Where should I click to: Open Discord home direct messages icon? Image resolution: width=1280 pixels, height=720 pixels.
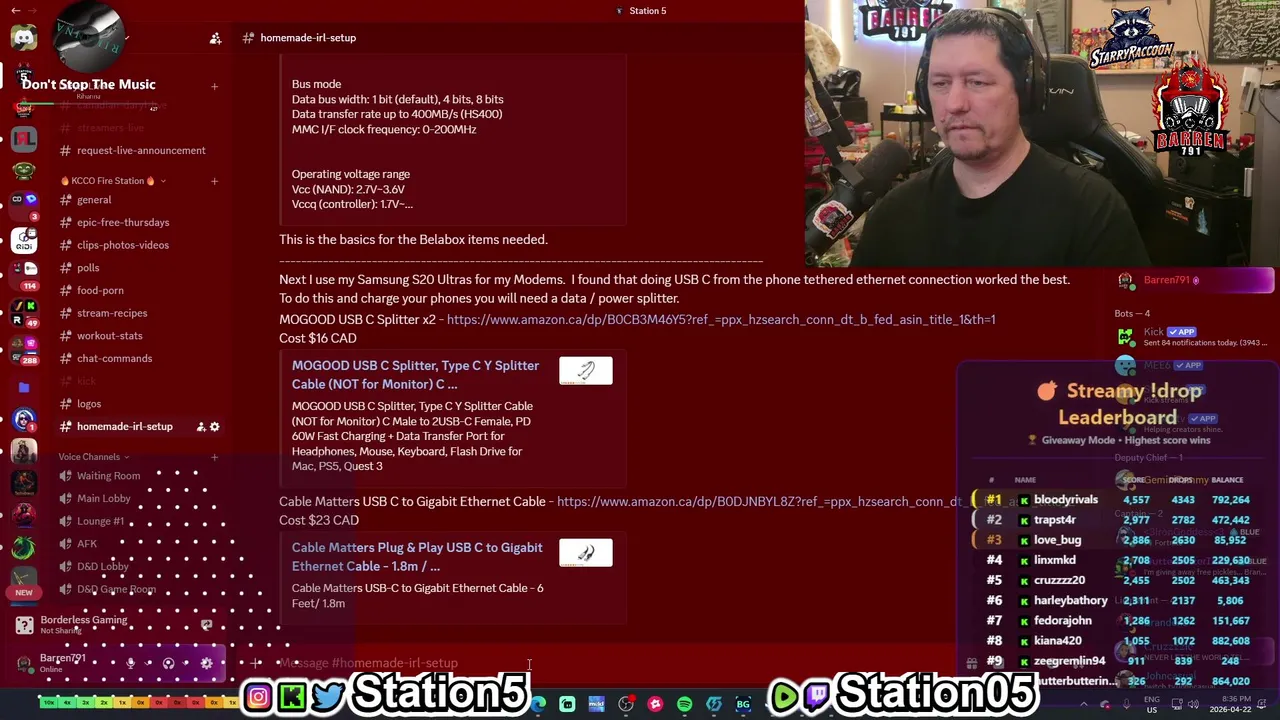click(x=24, y=37)
